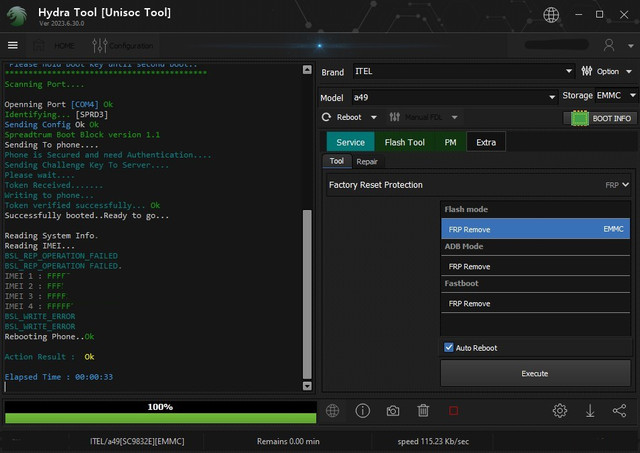Open the user account icon
This screenshot has width=640, height=453.
(609, 45)
